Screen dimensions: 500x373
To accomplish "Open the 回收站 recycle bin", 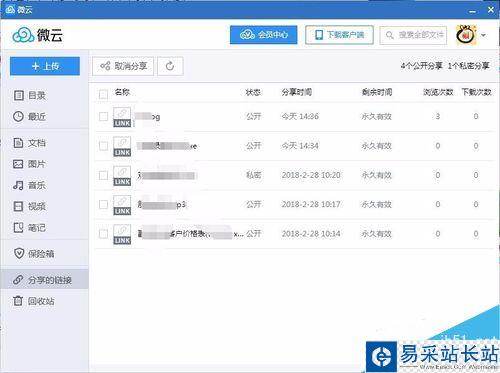I will pos(34,301).
